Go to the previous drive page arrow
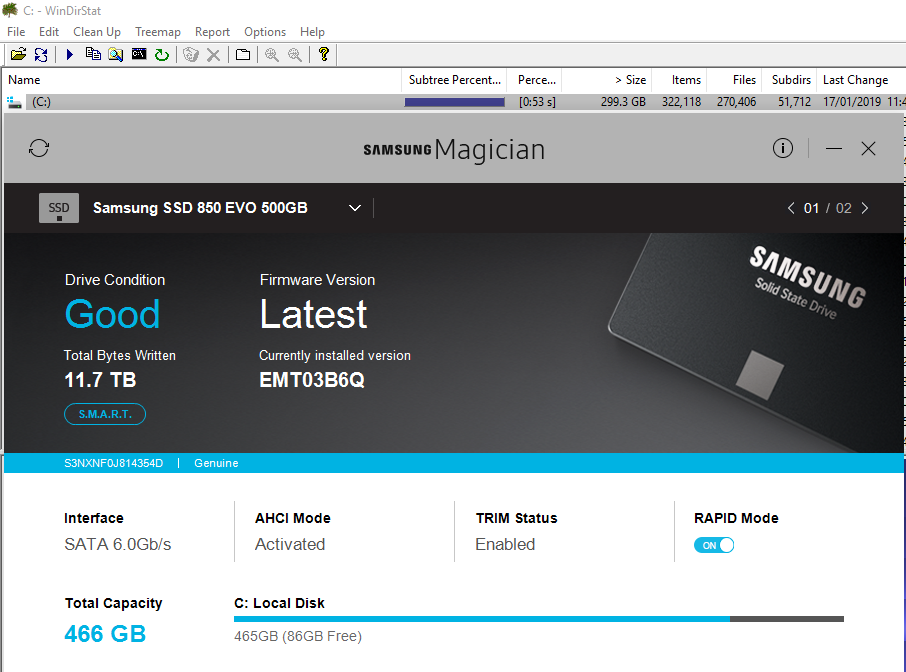The height and width of the screenshot is (672, 906). [x=791, y=208]
